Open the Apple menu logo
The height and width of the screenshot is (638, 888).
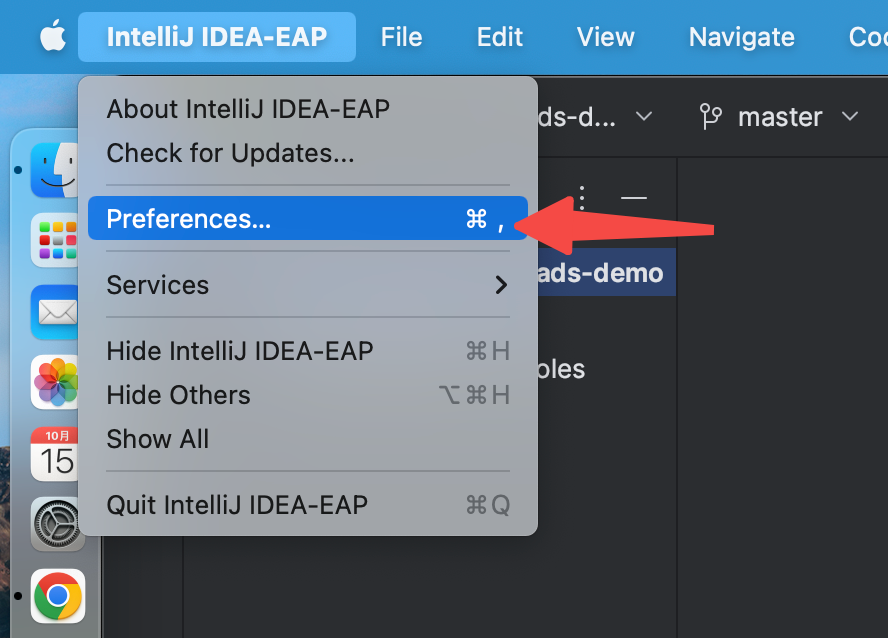point(53,36)
